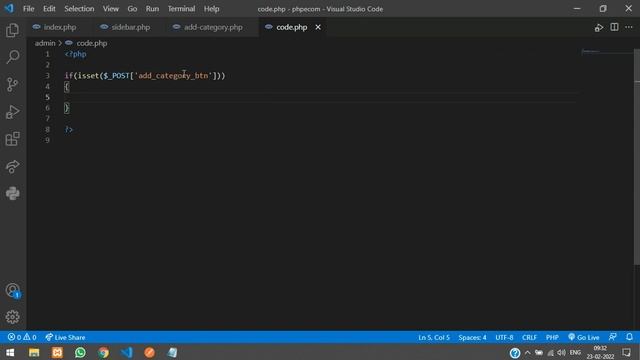Click Ln 5, Col 5 cursor position
Screen dimensions: 640x360
coord(434,337)
